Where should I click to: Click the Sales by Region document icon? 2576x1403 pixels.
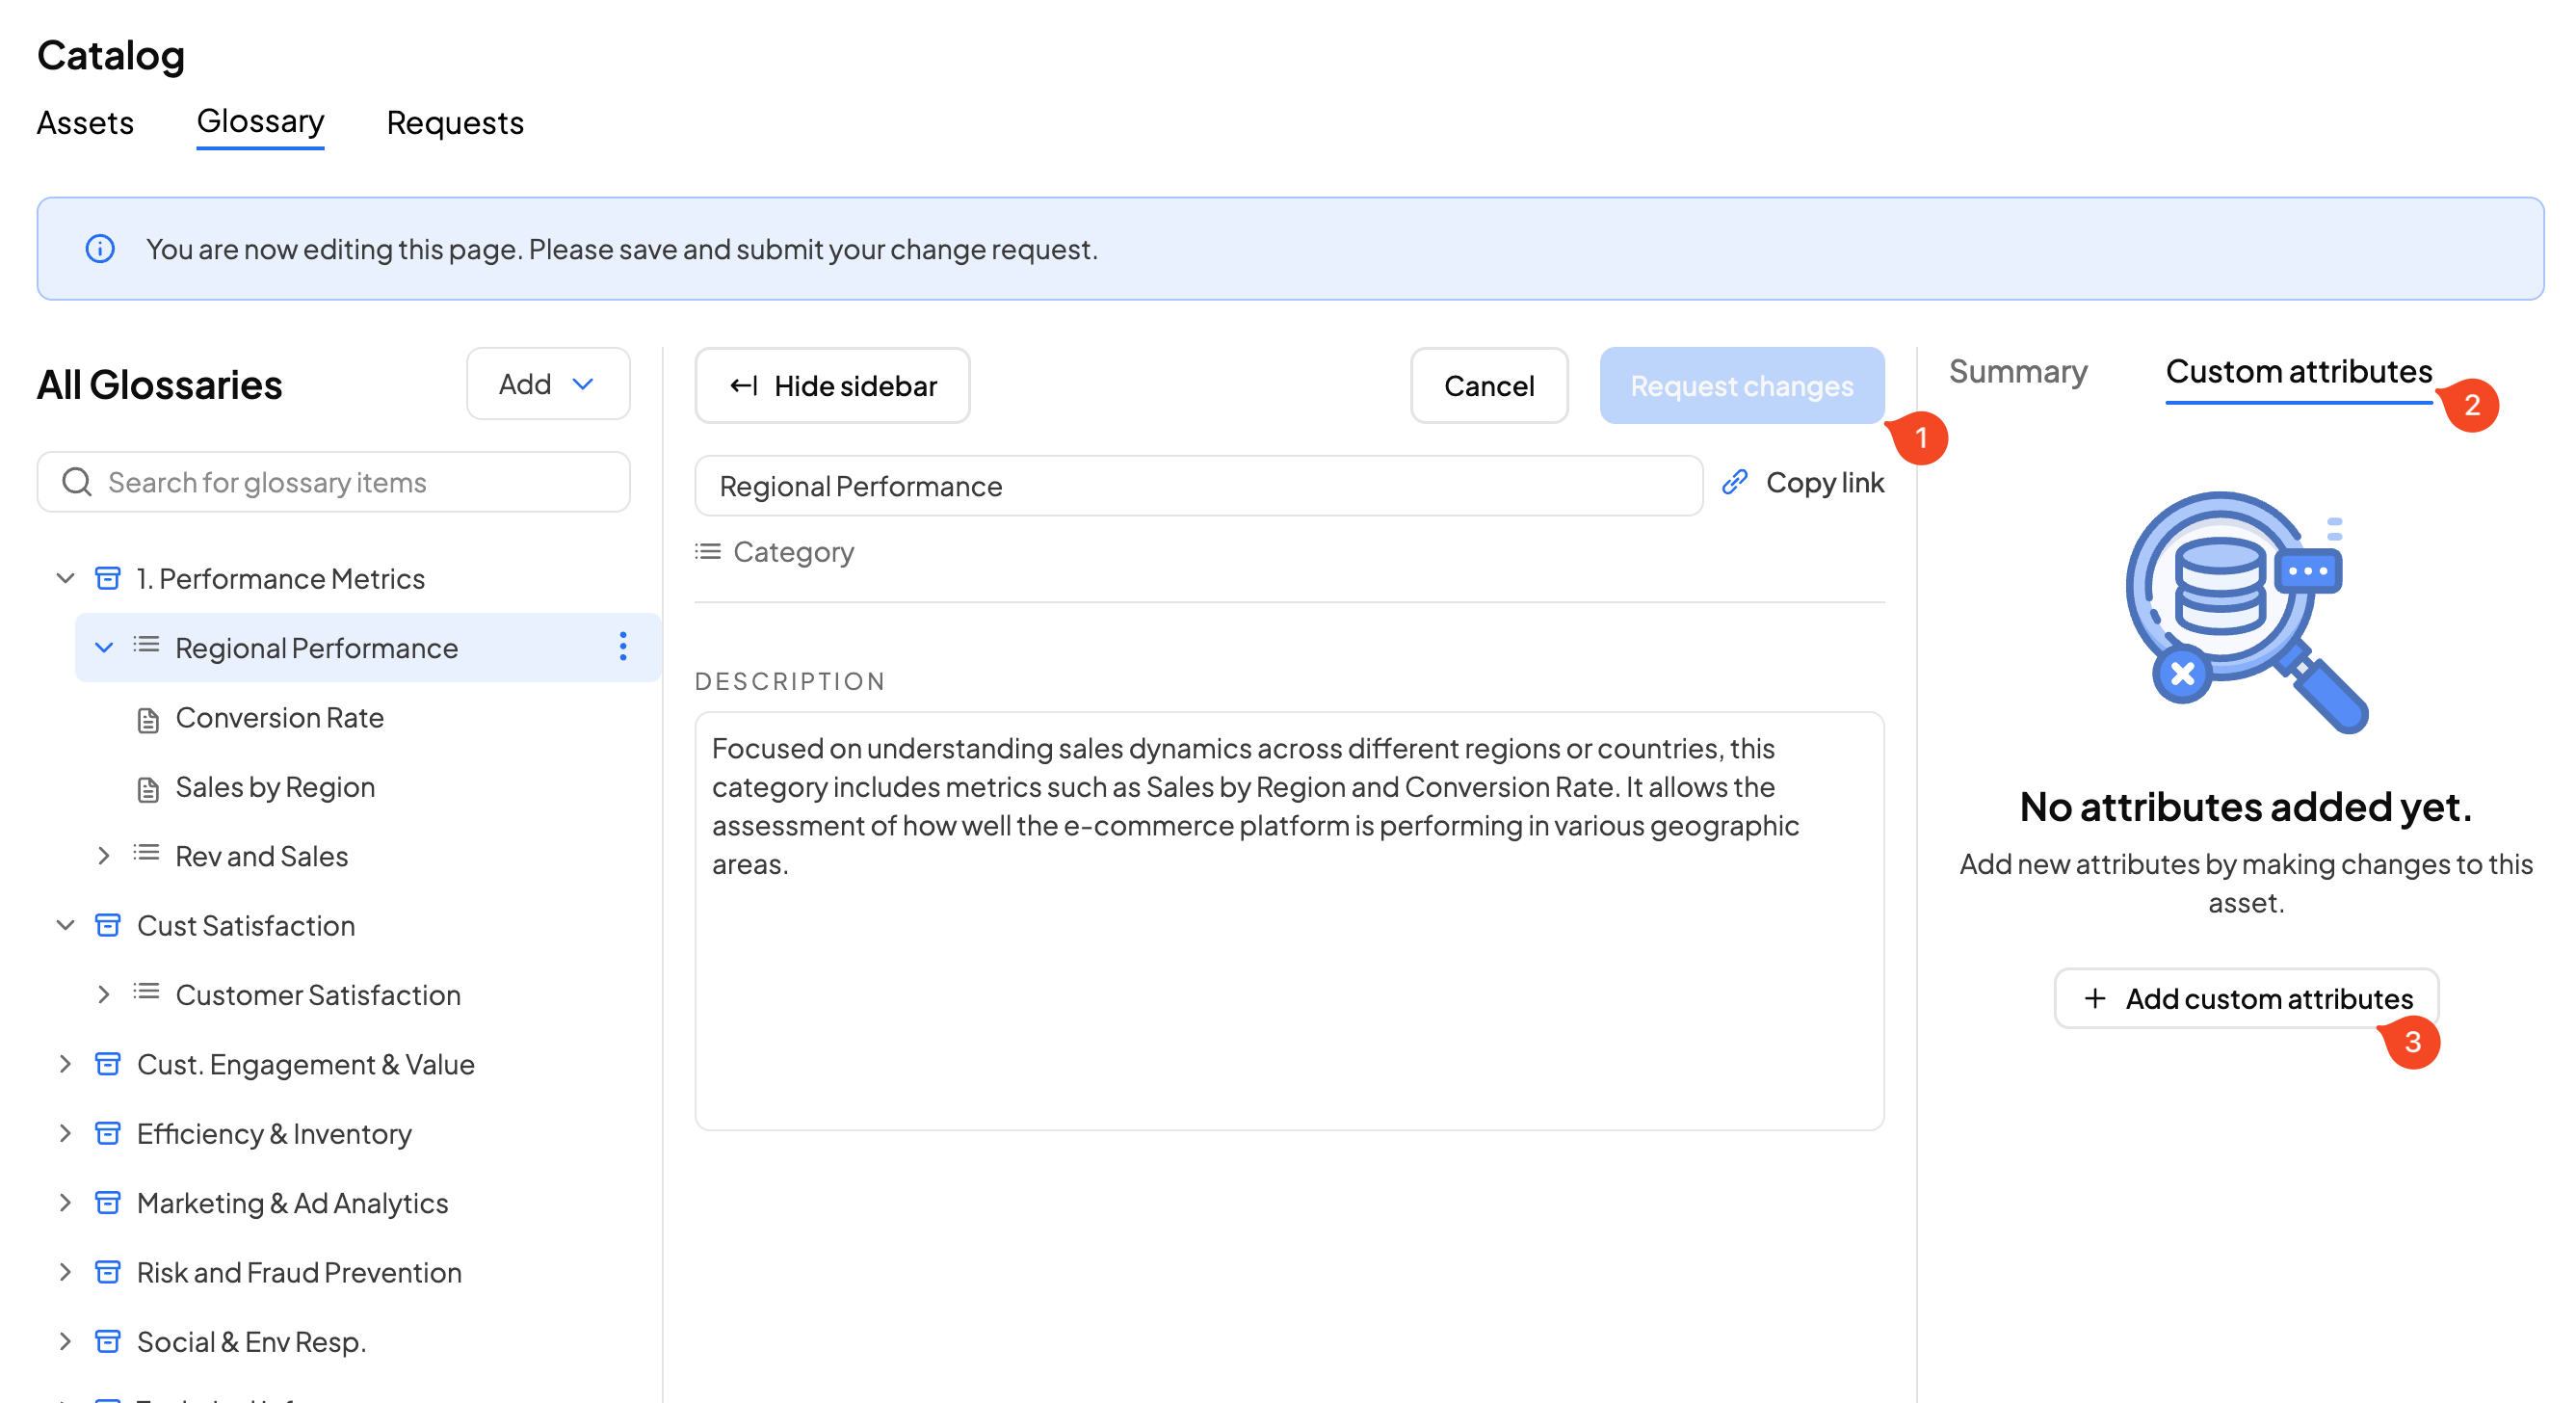148,789
